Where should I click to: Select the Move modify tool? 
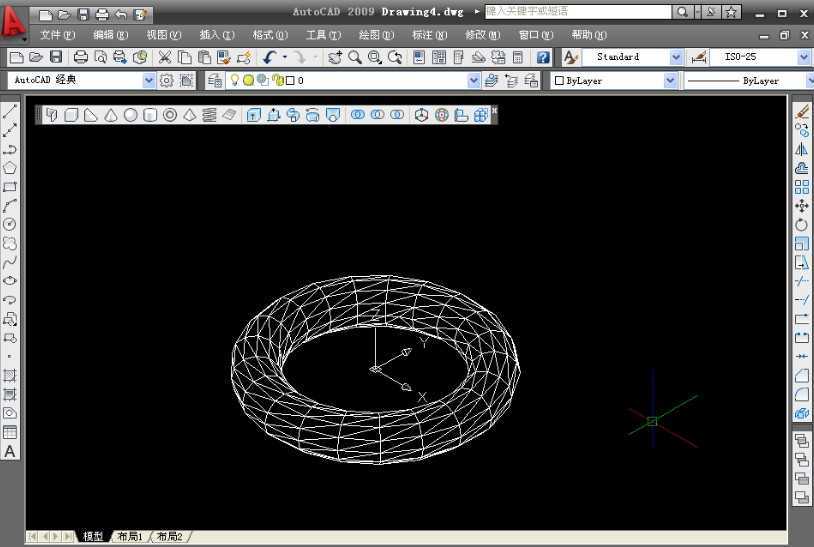point(802,206)
